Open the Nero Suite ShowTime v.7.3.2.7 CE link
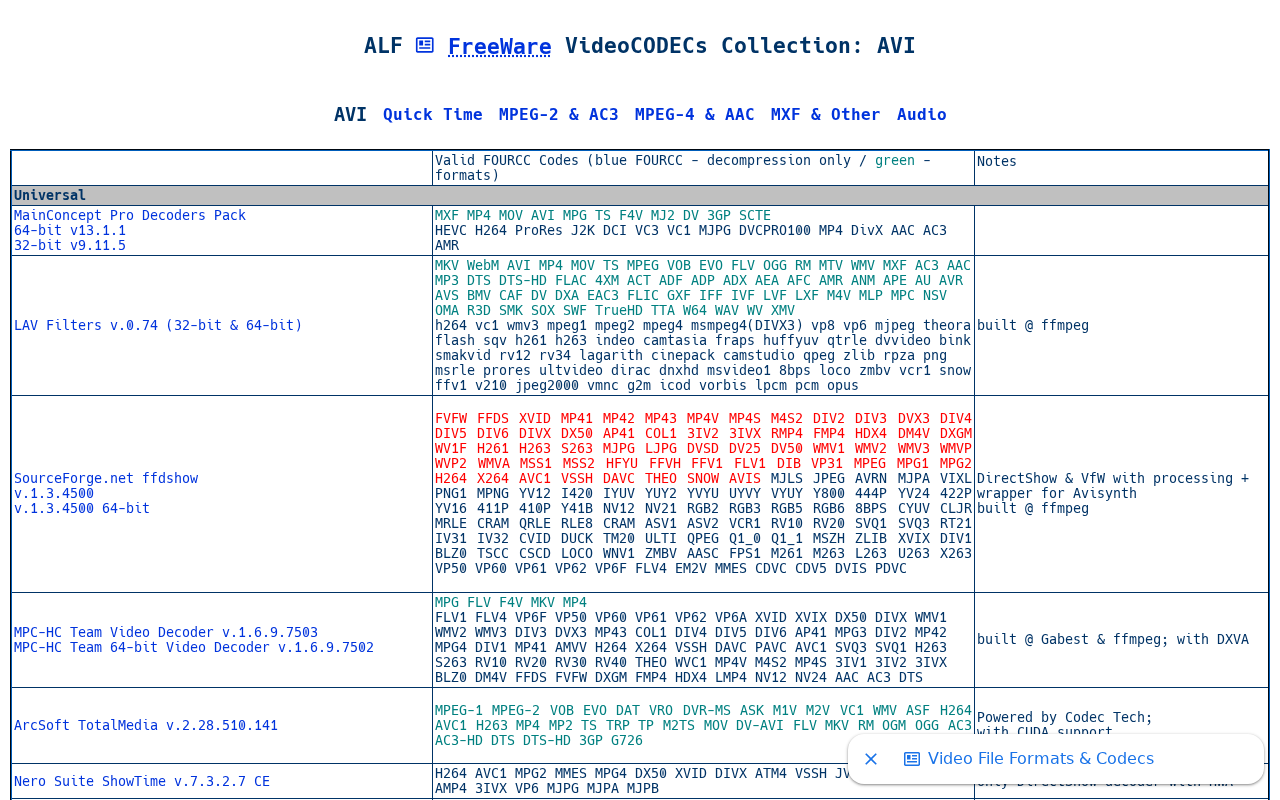The height and width of the screenshot is (800, 1280). click(142, 781)
